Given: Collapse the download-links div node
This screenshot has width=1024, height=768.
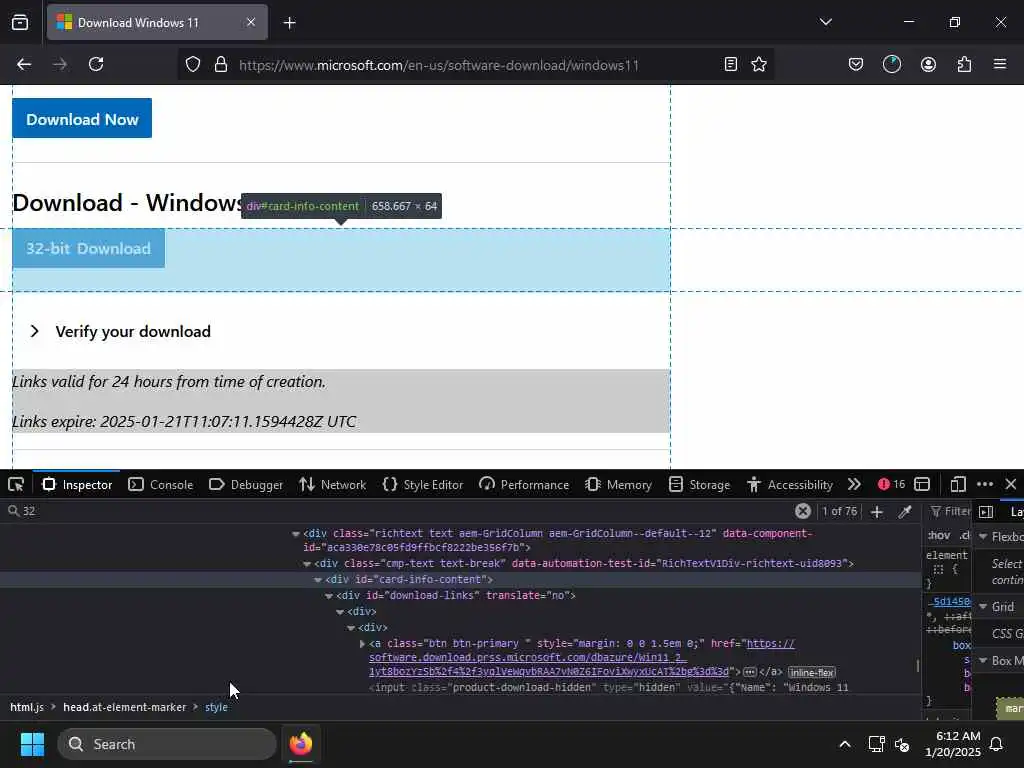Looking at the screenshot, I should (329, 596).
